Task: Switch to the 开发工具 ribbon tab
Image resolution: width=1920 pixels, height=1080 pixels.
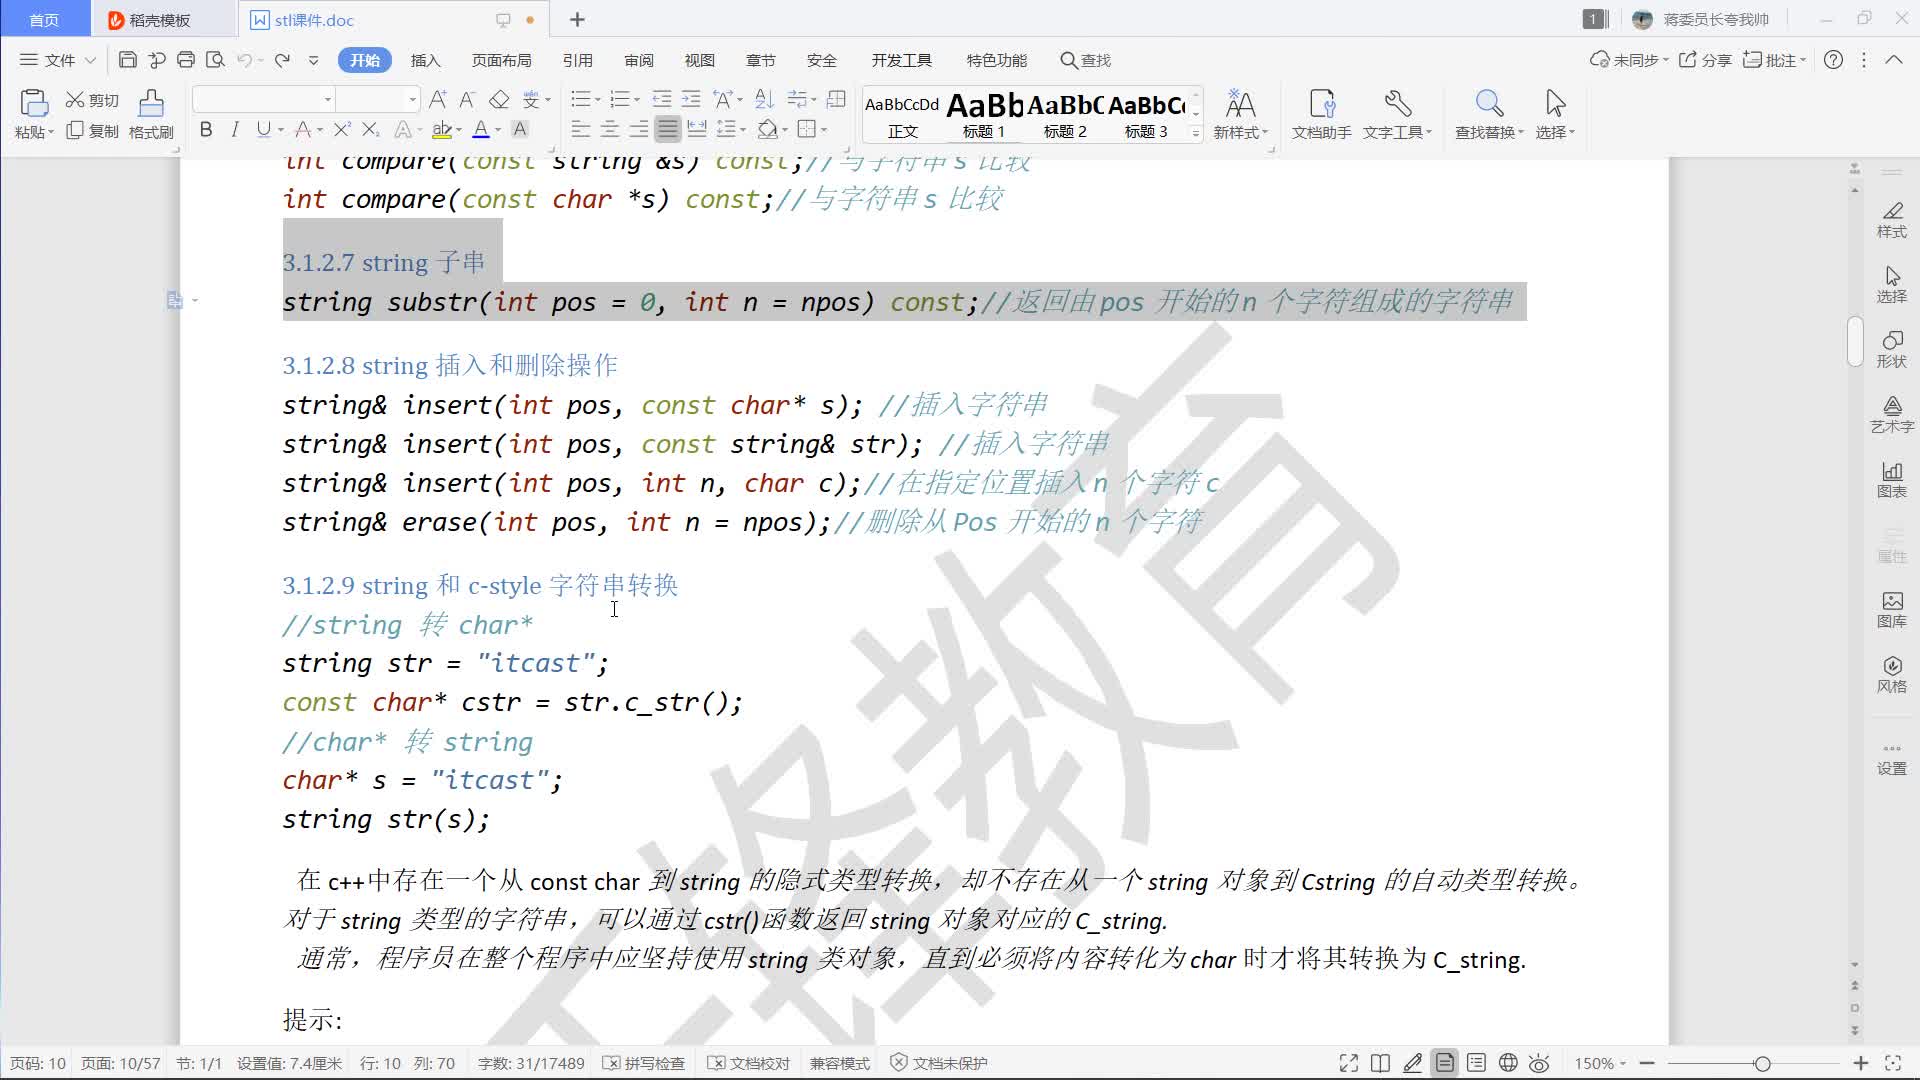Action: tap(901, 60)
